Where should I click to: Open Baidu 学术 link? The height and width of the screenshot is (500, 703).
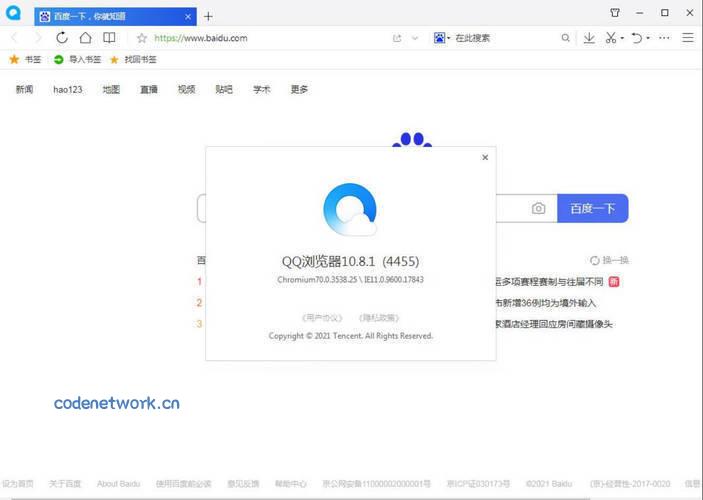pyautogui.click(x=261, y=89)
